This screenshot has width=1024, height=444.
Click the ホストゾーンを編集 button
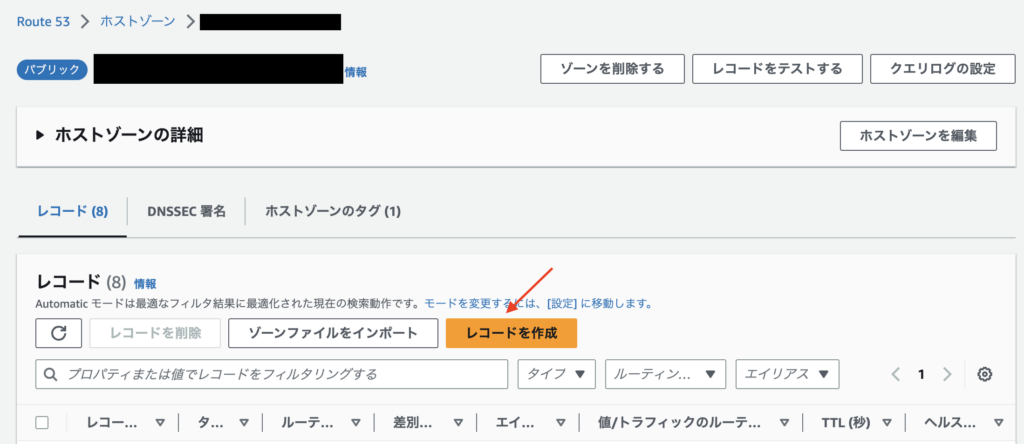coord(918,136)
